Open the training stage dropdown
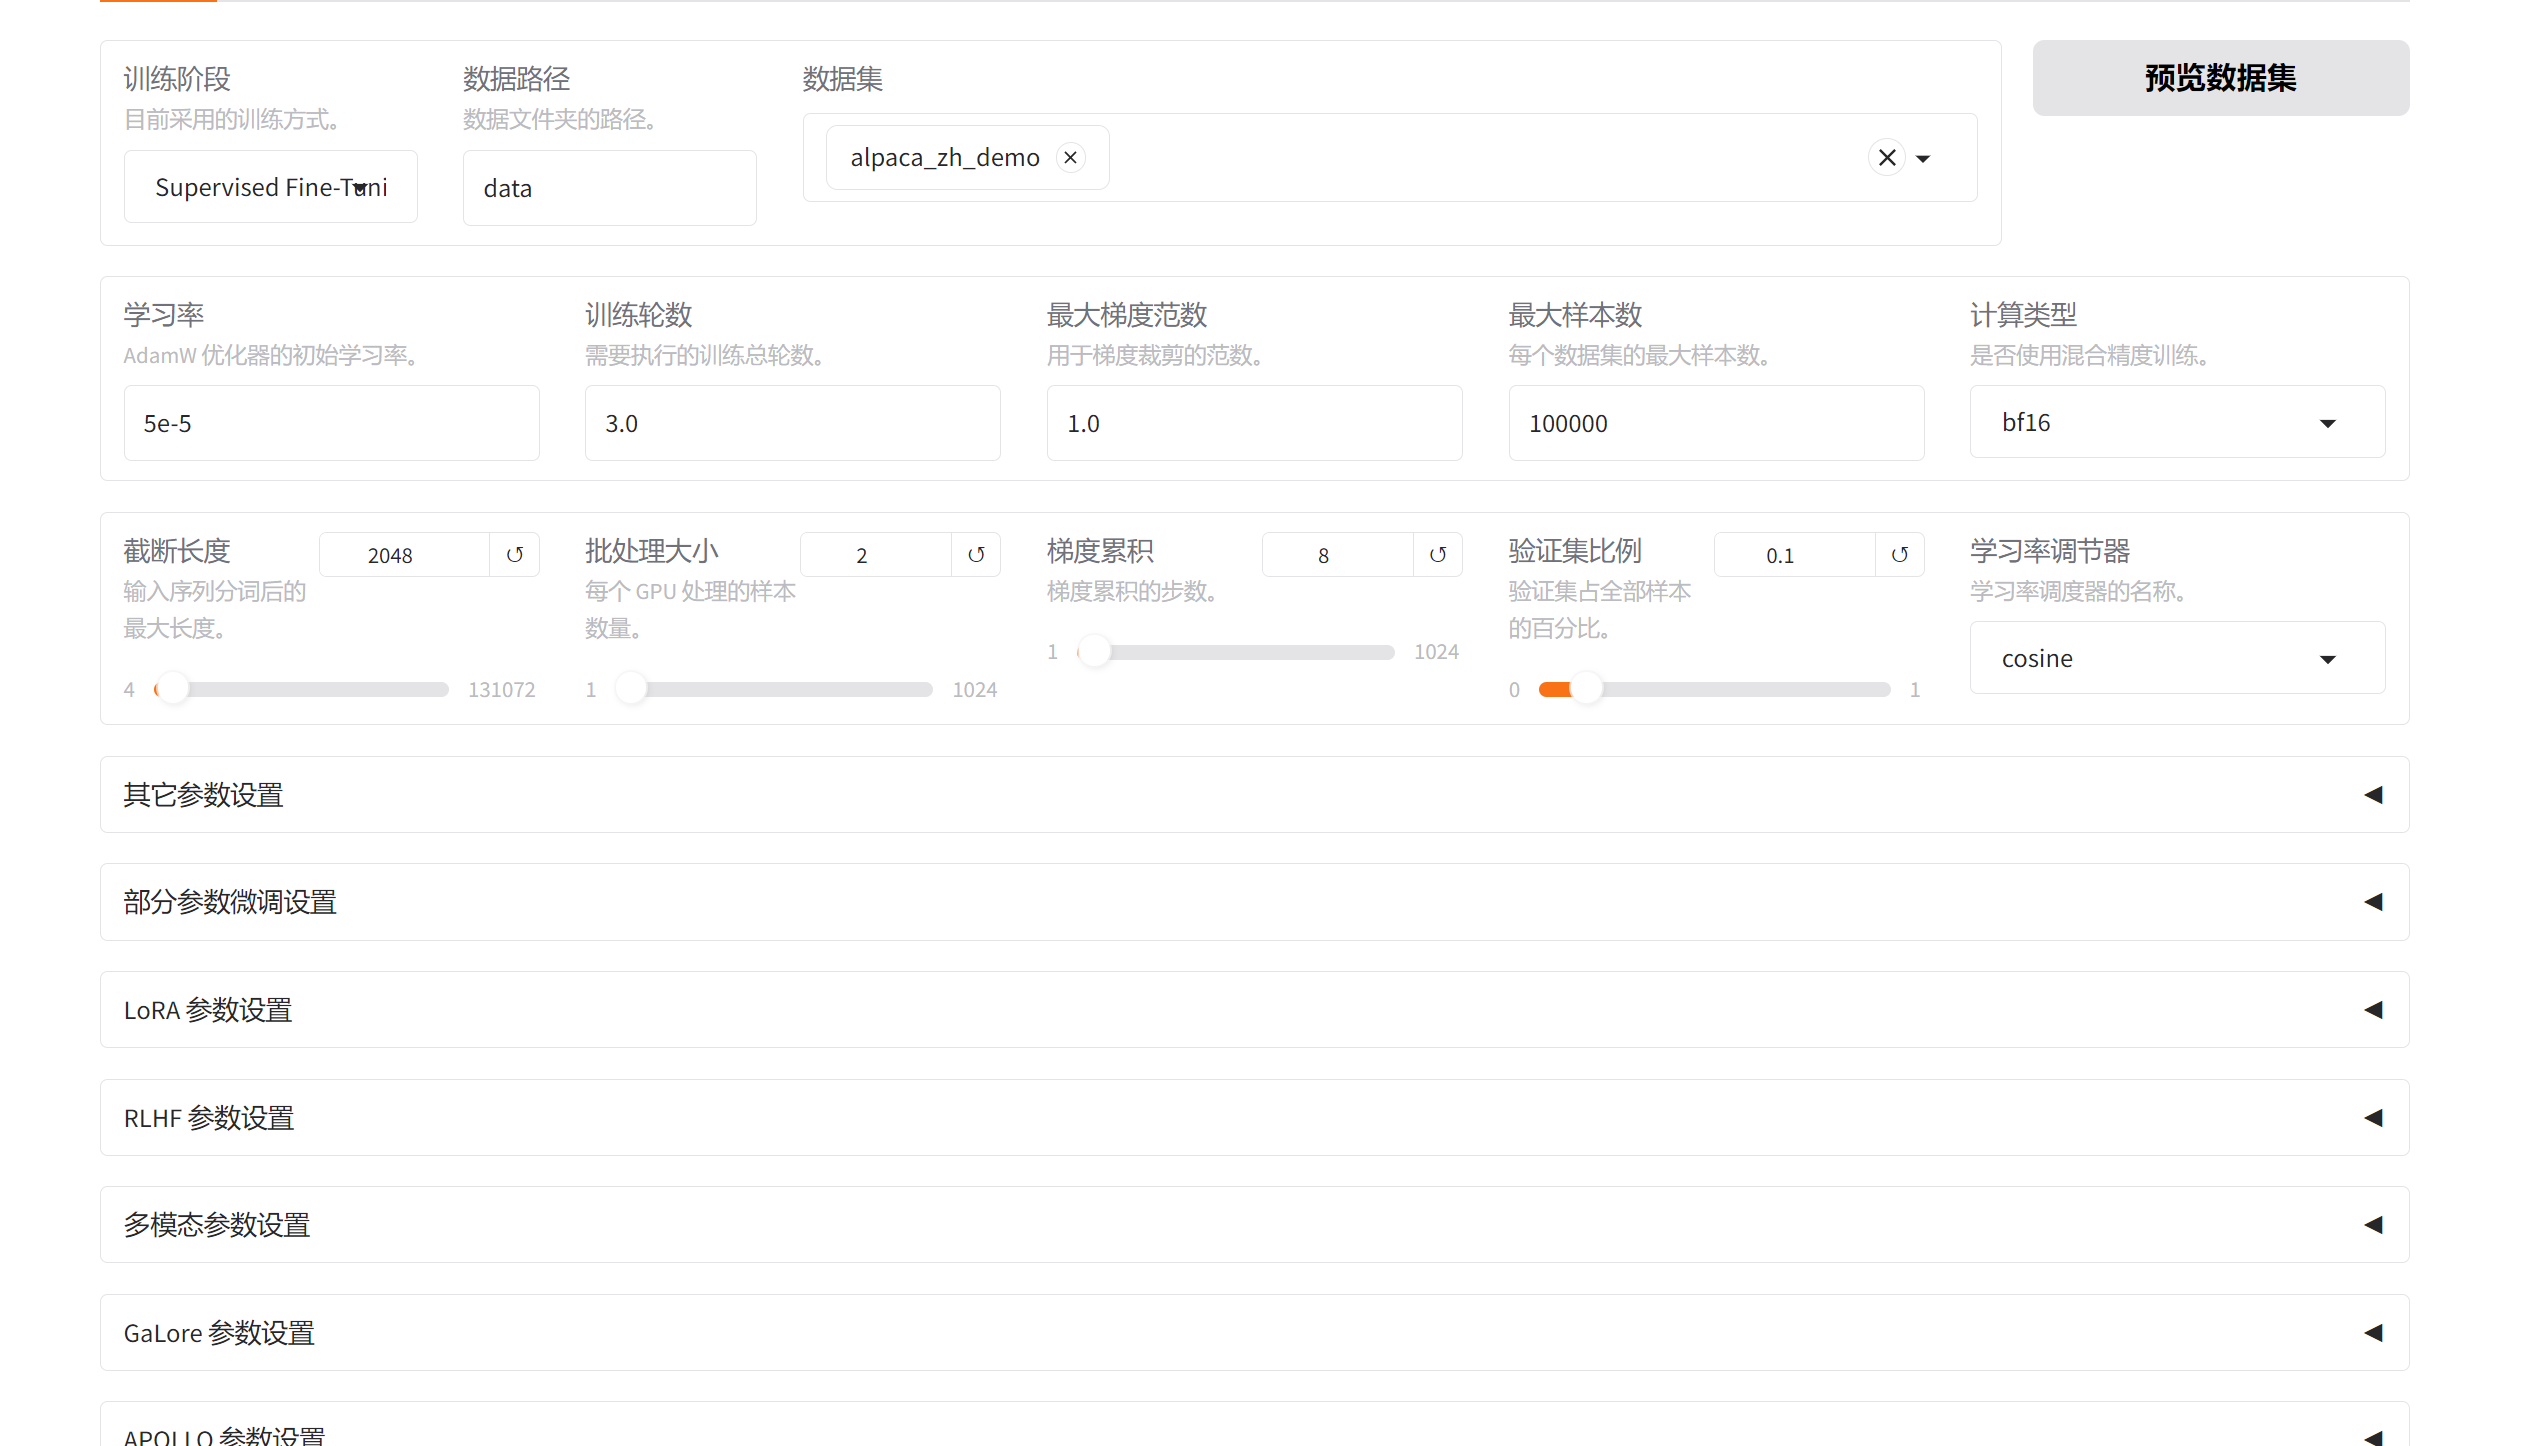 coord(271,187)
